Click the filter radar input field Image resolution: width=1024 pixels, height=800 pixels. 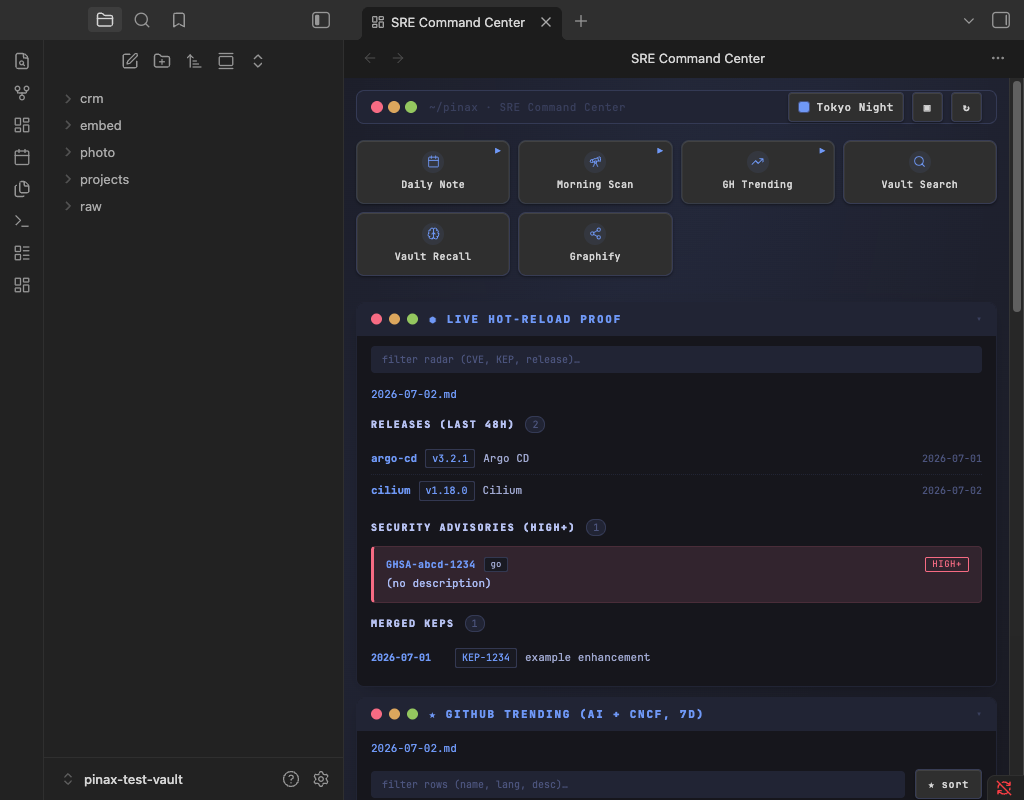(676, 360)
